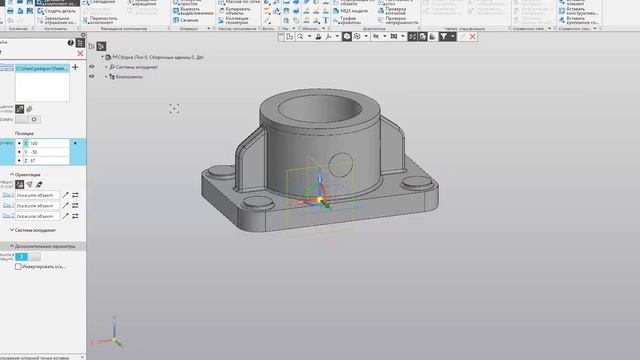Click the red X in view toolbar
The image size is (640, 360).
(x=473, y=37)
